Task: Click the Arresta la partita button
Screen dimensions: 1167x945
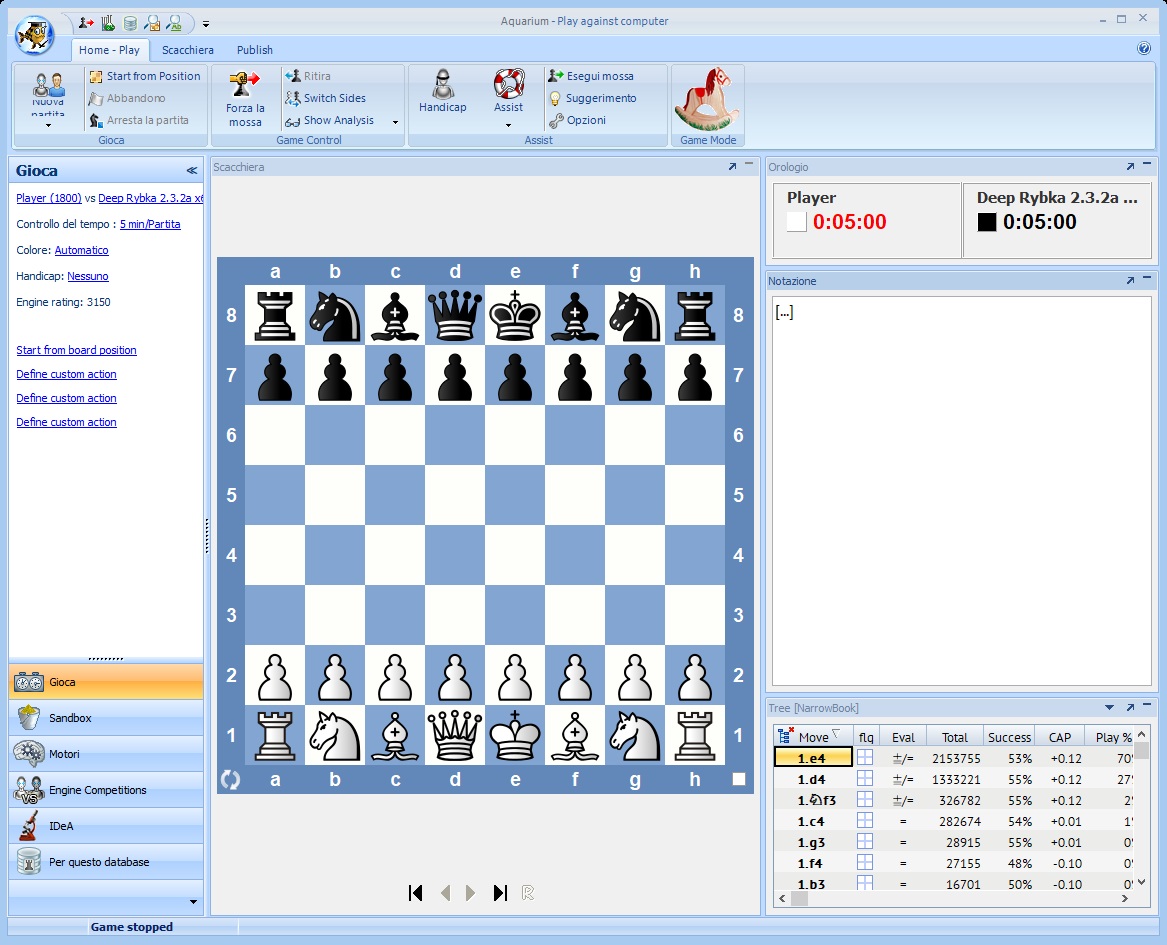Action: coord(138,120)
